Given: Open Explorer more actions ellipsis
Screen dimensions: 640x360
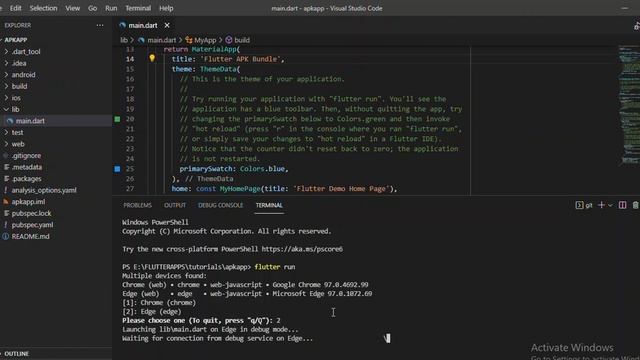Looking at the screenshot, I should (x=100, y=25).
